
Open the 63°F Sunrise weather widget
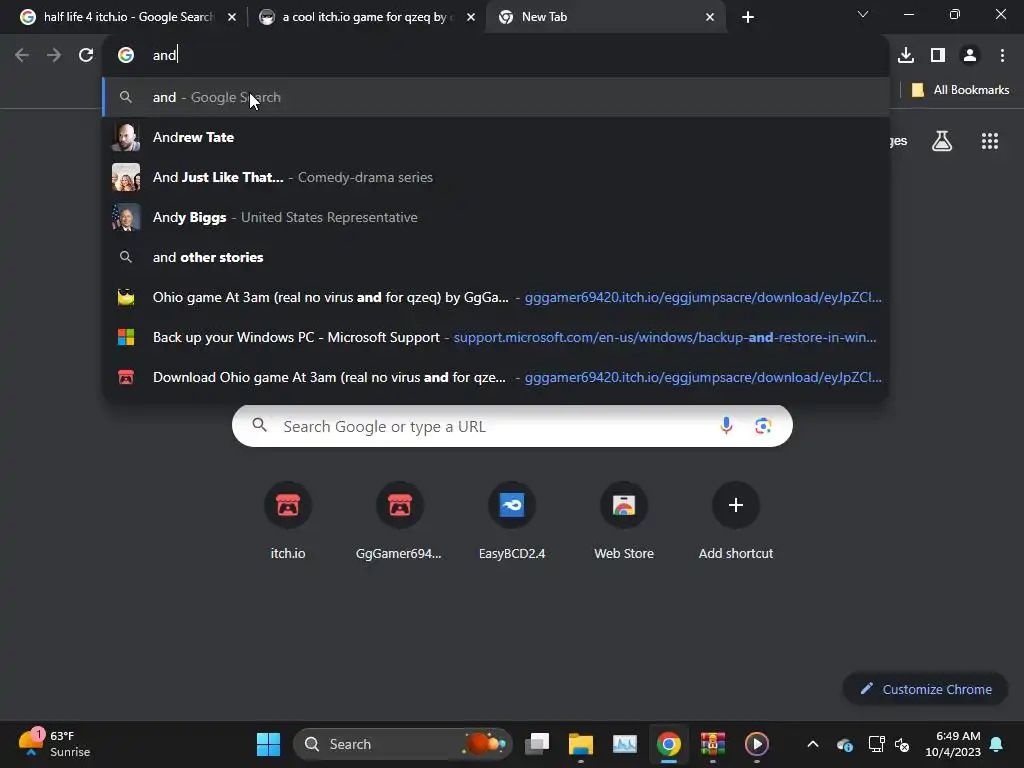point(54,744)
